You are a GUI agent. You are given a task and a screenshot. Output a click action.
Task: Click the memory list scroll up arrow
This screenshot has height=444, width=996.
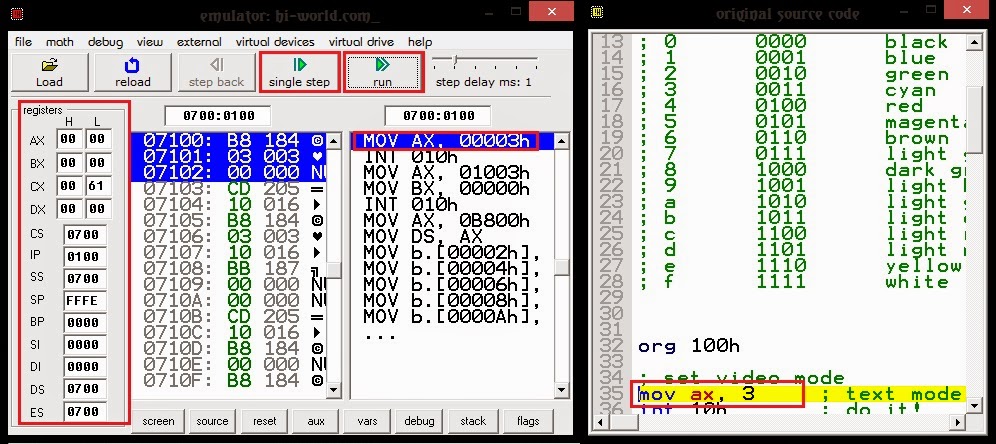point(334,141)
